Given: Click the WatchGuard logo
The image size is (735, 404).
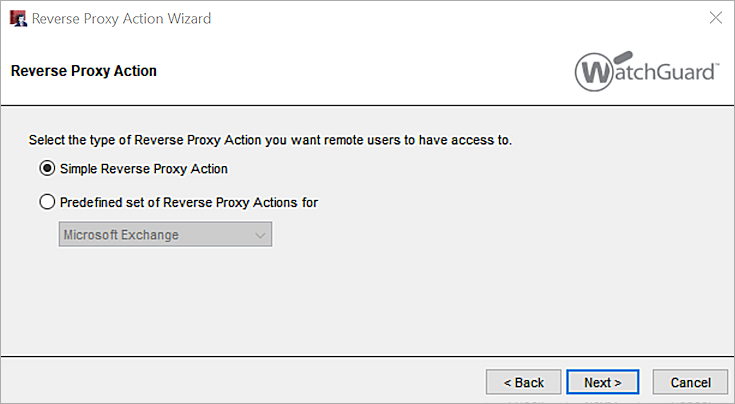Looking at the screenshot, I should click(646, 73).
